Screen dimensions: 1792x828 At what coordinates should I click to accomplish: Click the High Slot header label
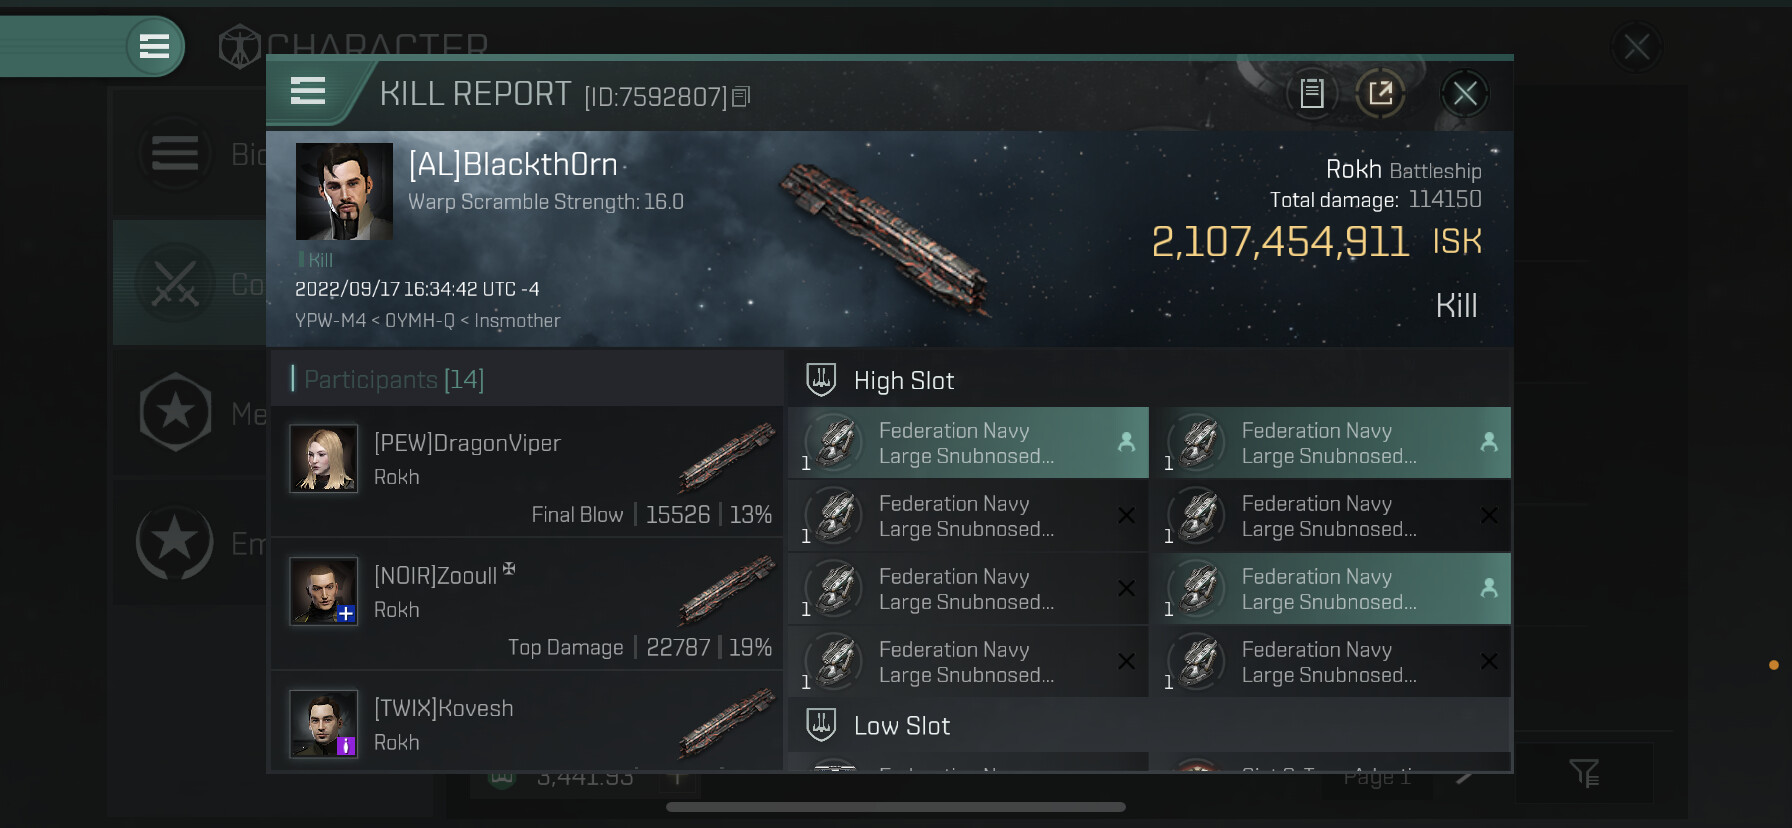tap(903, 381)
